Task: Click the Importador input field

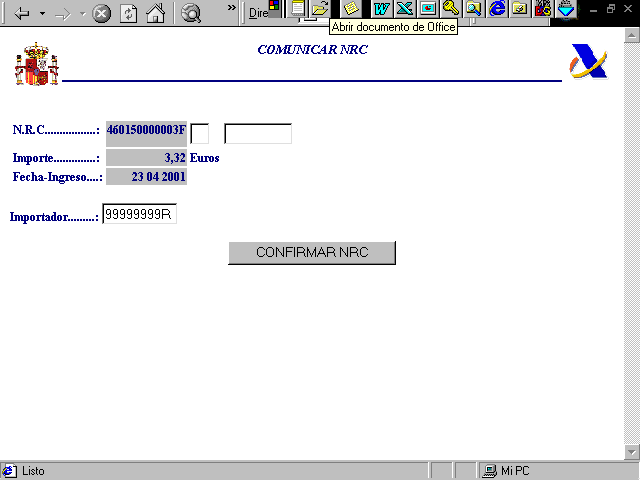Action: click(139, 214)
